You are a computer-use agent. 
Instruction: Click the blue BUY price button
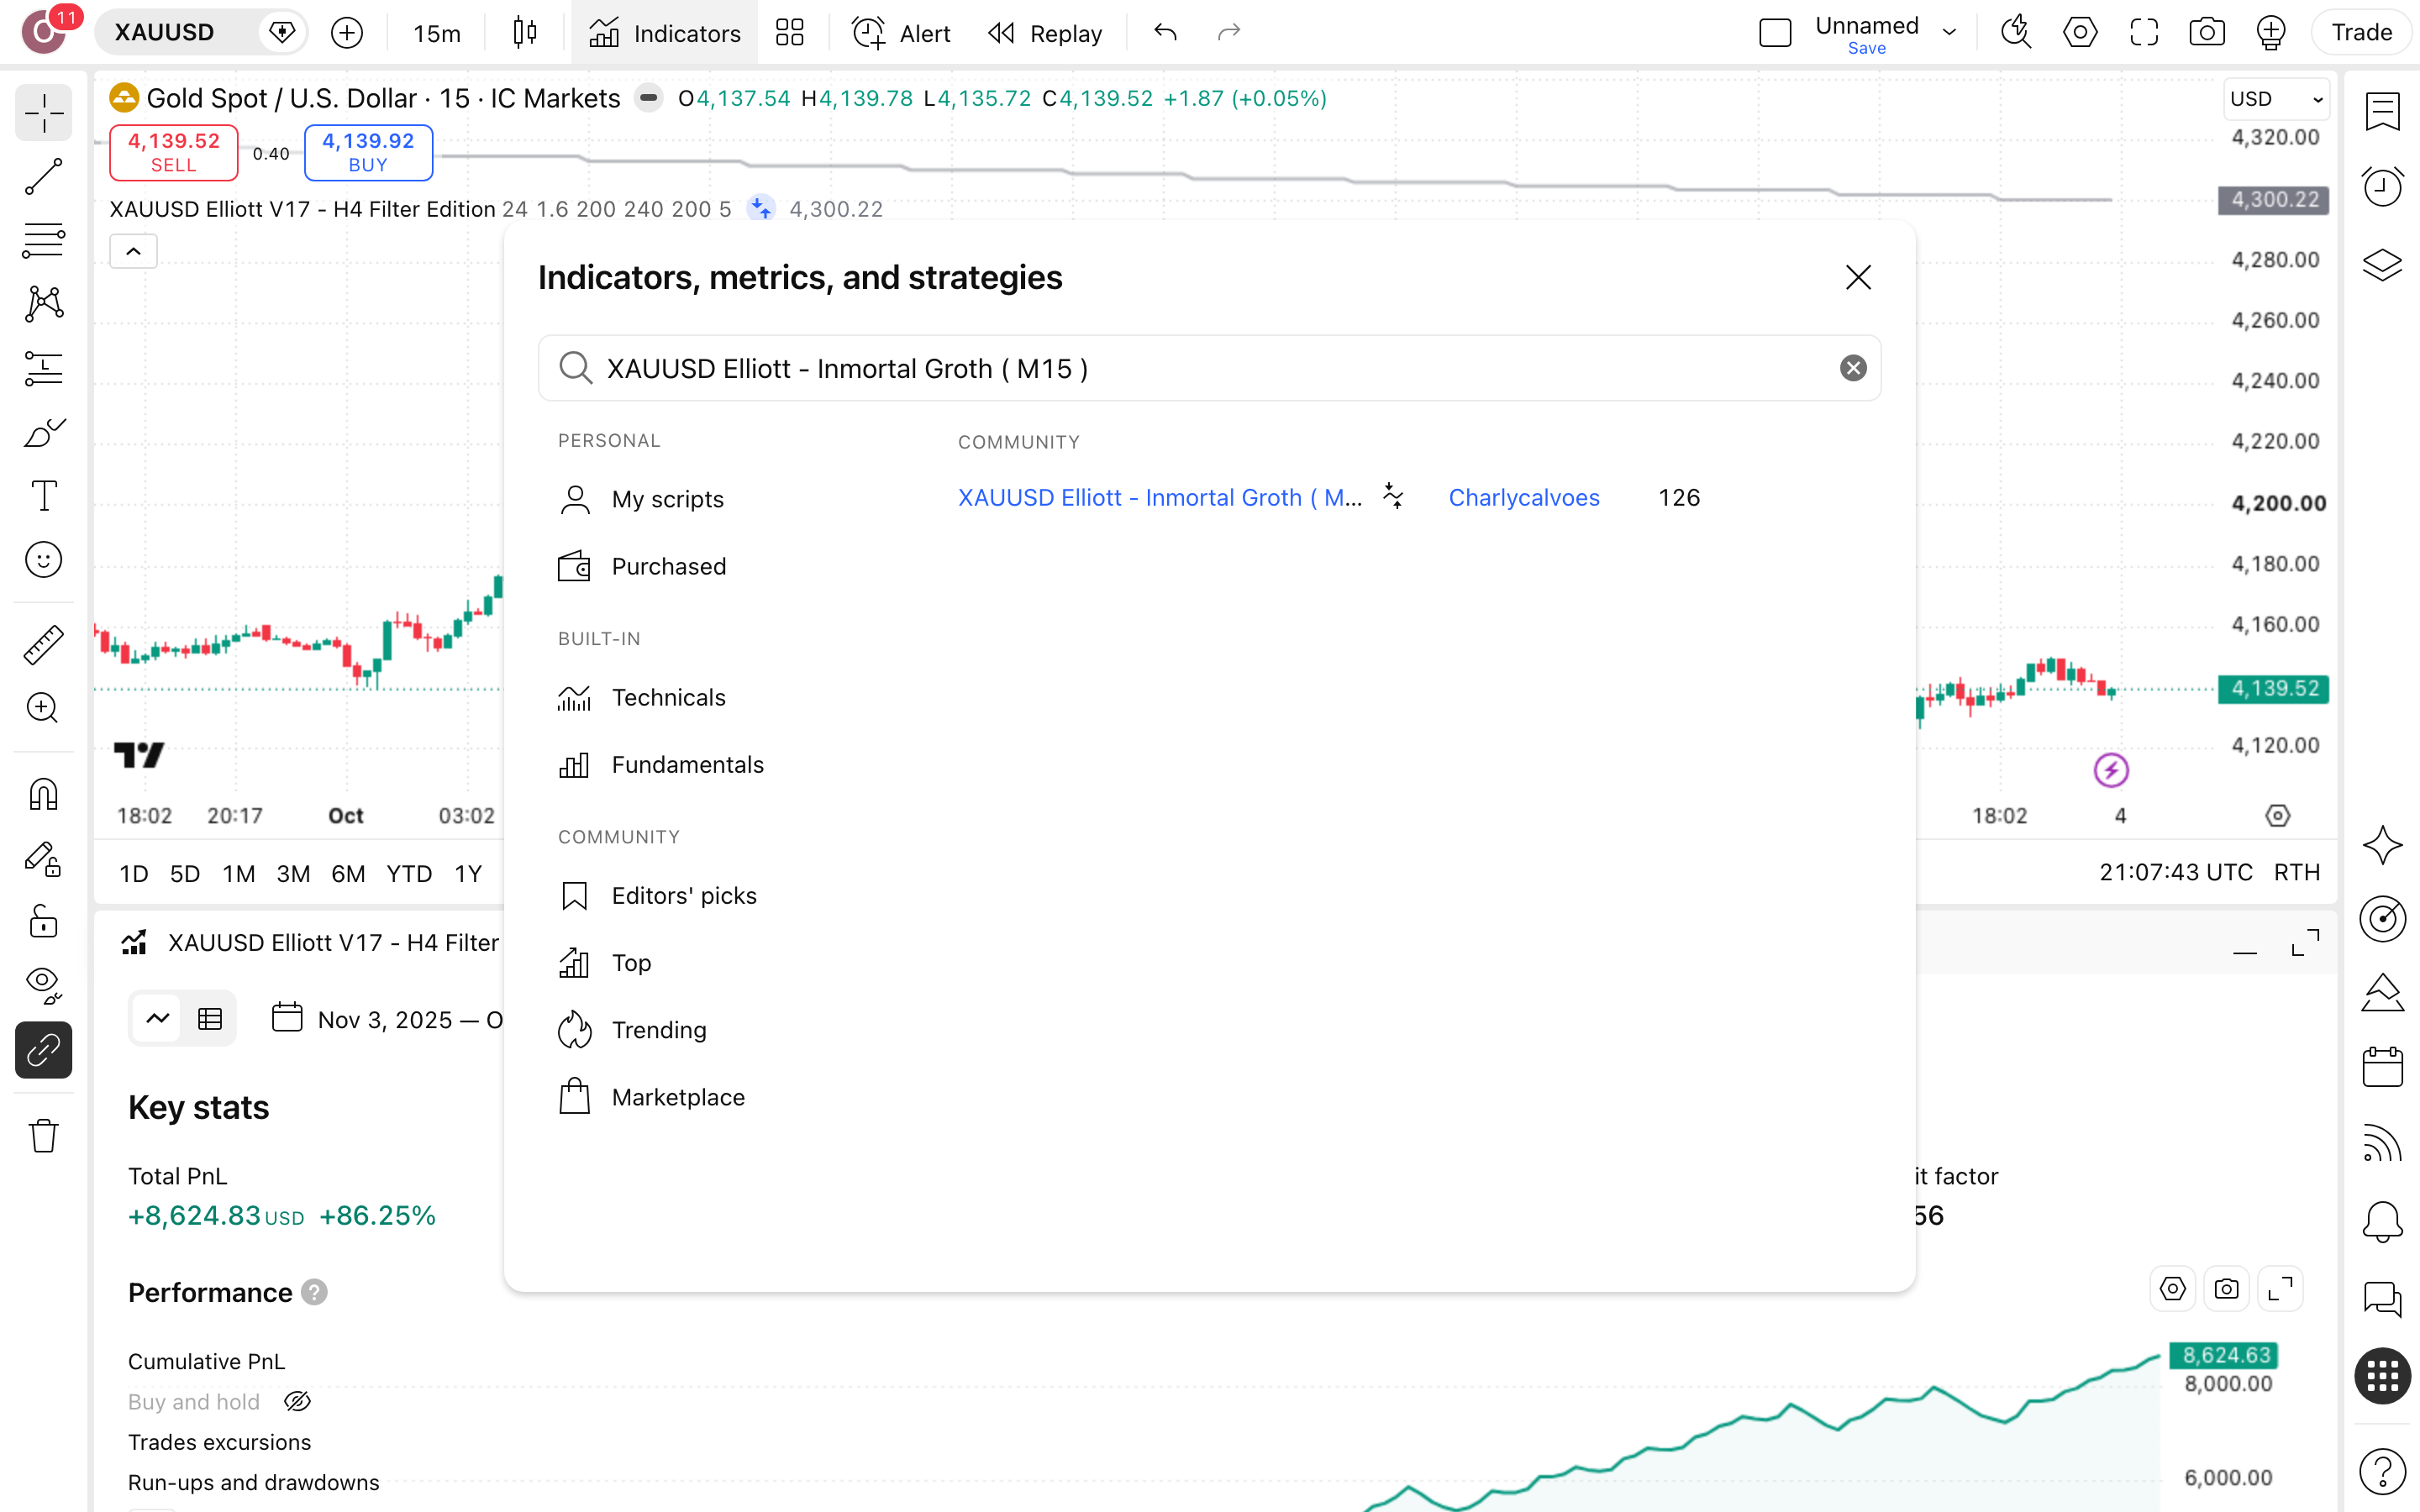[368, 152]
